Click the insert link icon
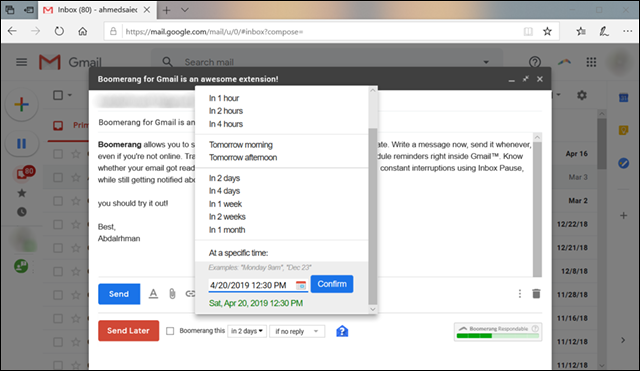This screenshot has width=640, height=371. click(190, 293)
